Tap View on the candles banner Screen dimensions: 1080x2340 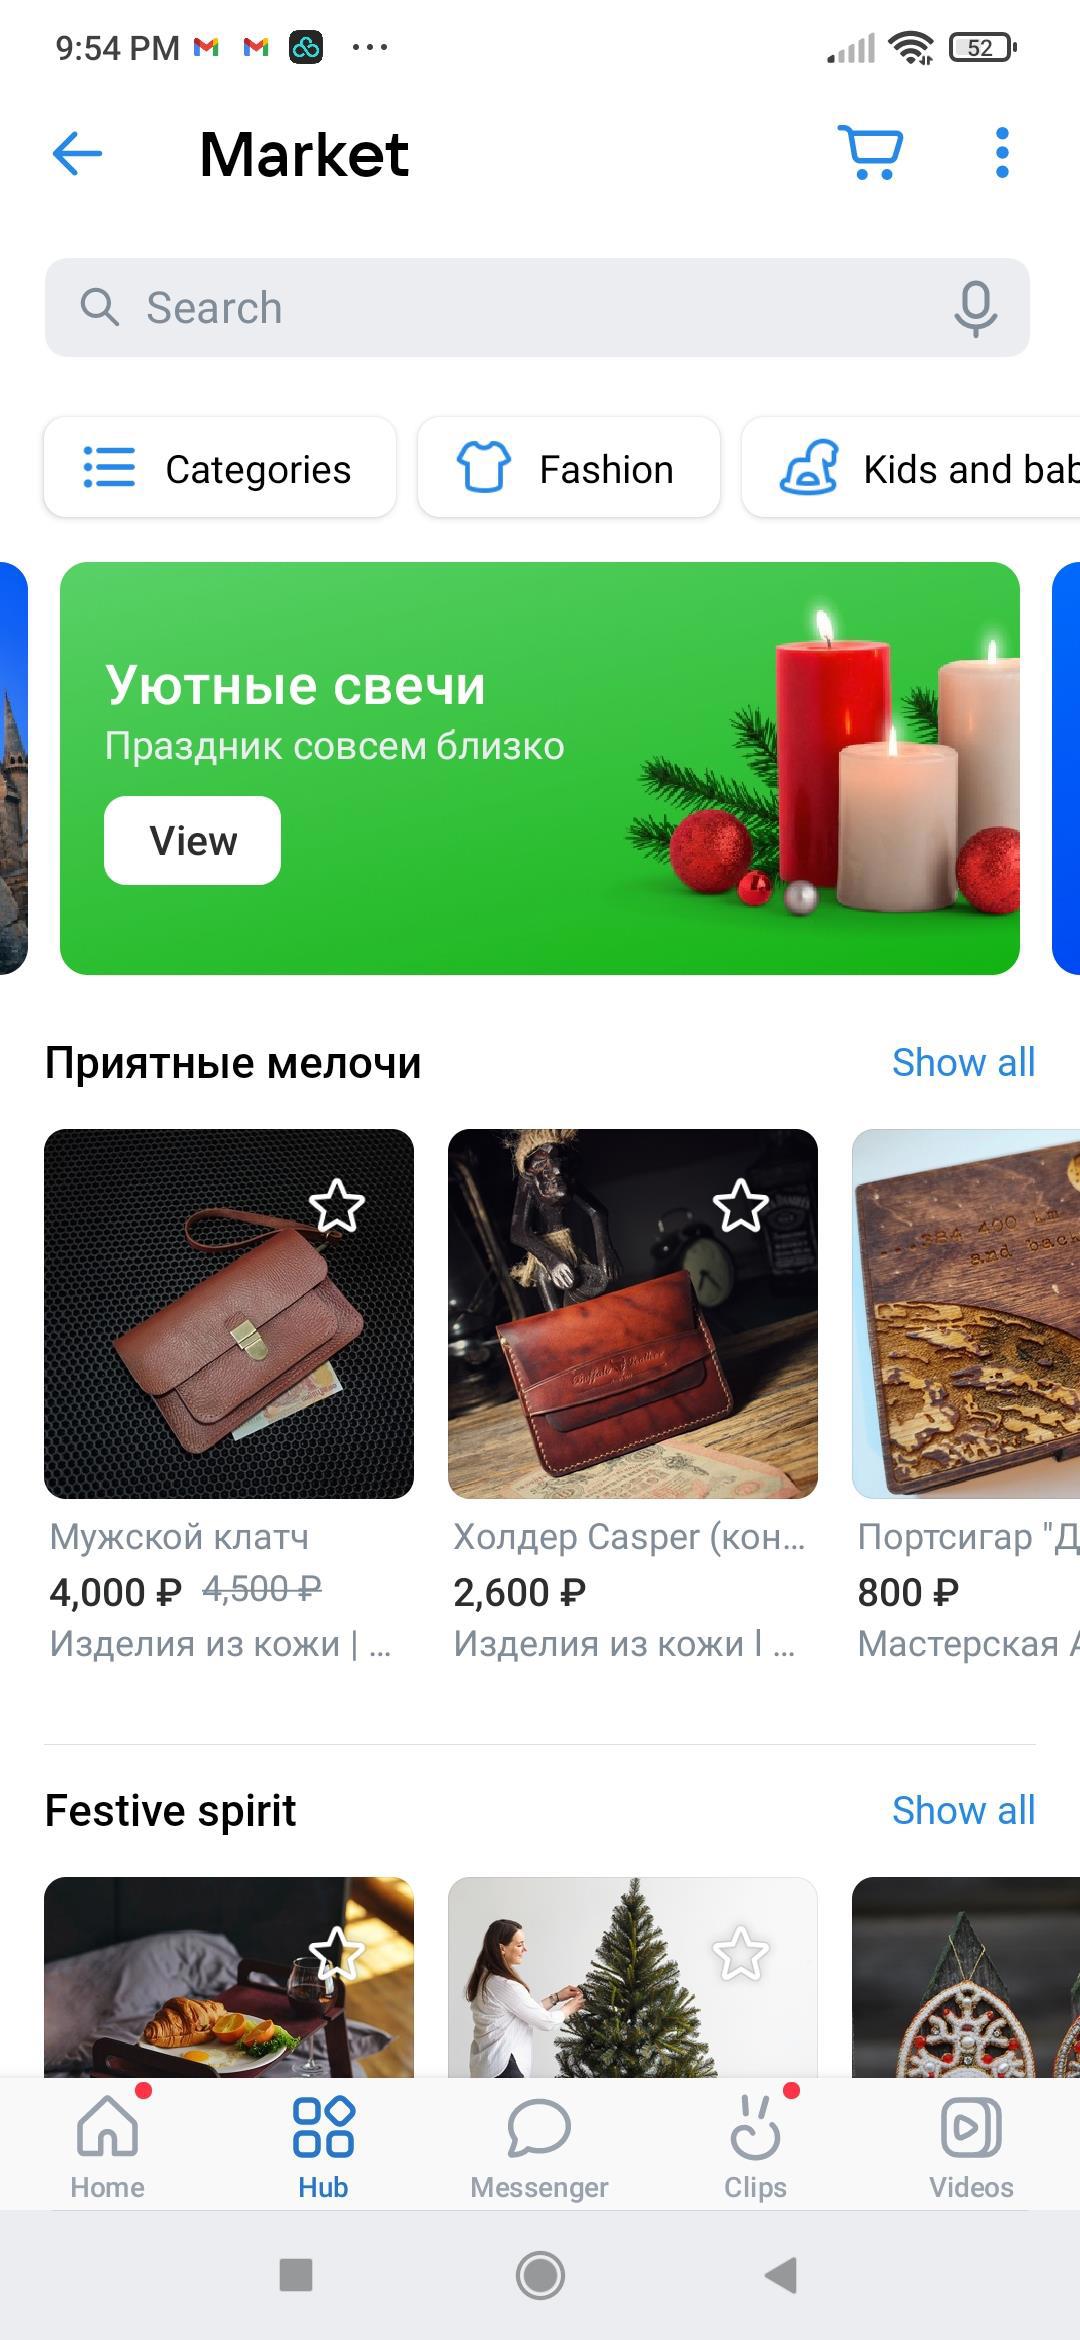point(193,840)
